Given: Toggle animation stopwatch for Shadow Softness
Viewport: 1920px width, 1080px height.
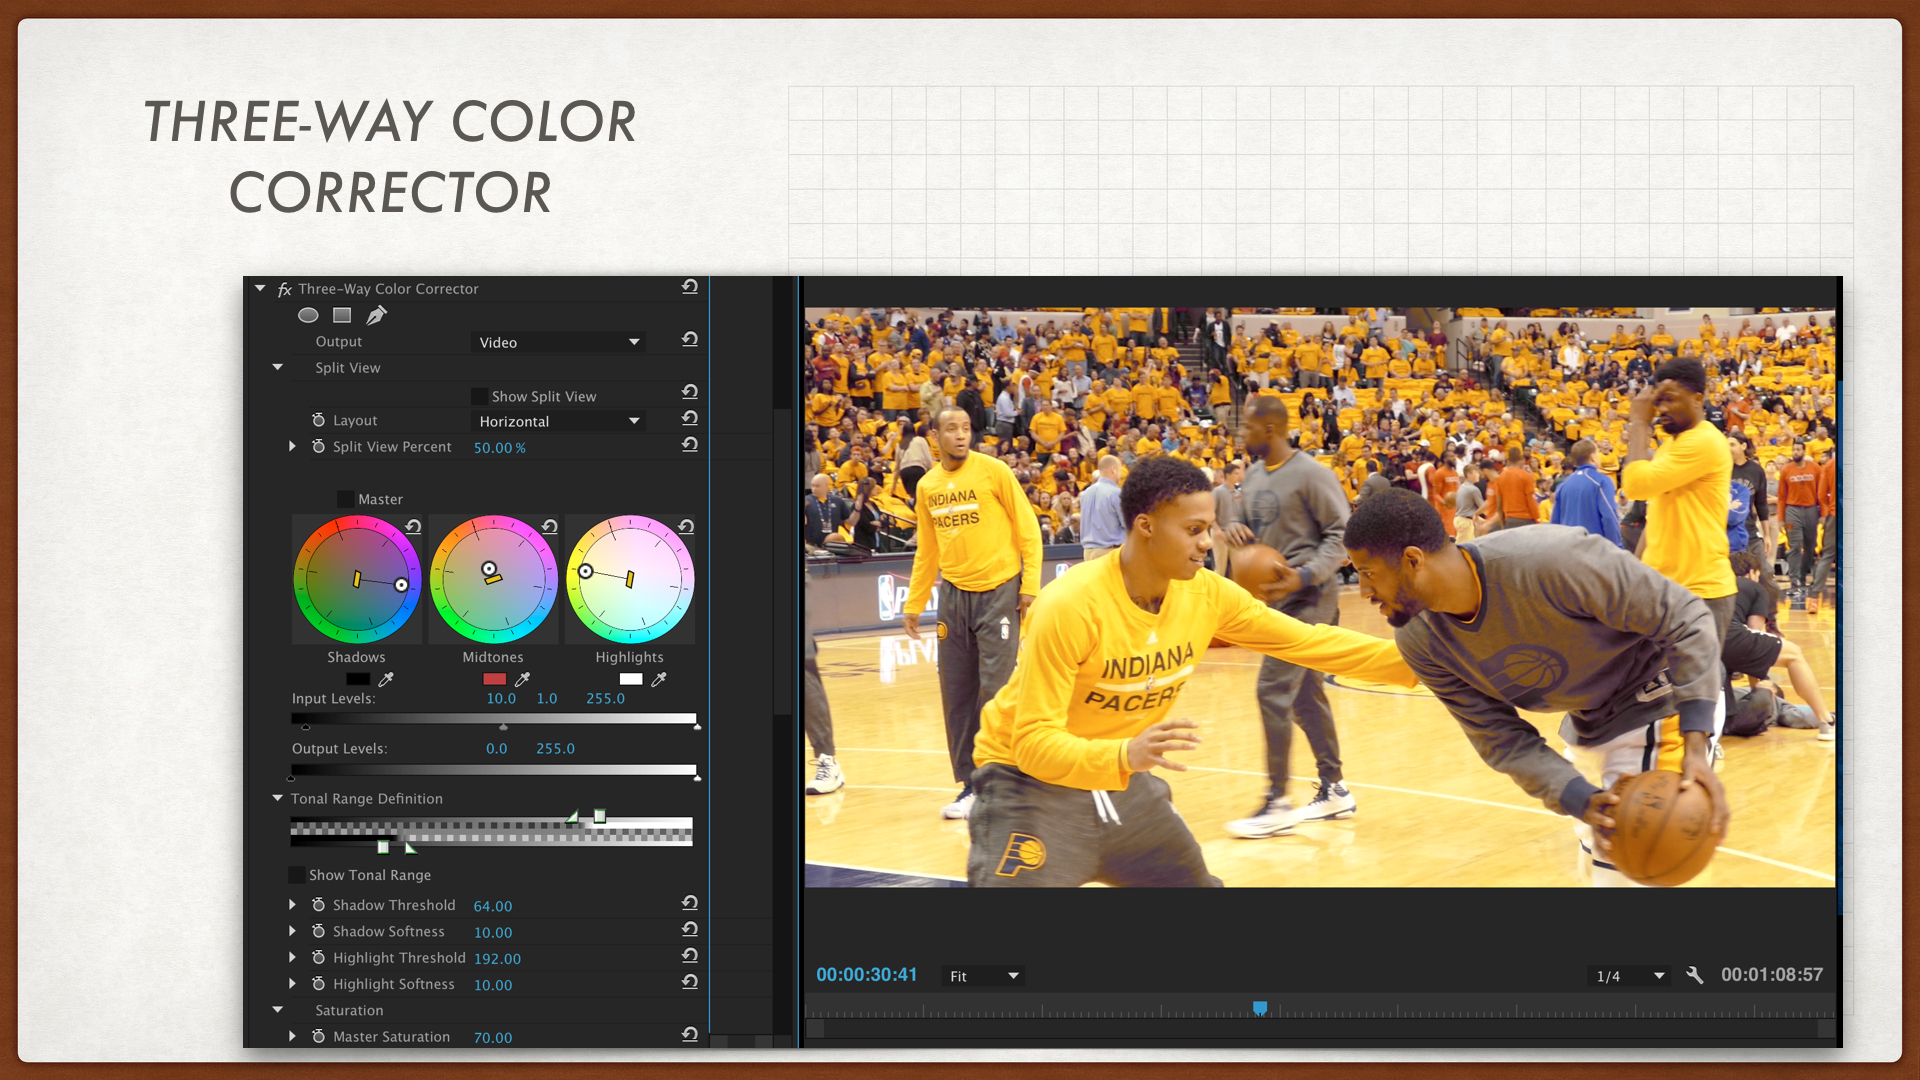Looking at the screenshot, I should coord(318,931).
